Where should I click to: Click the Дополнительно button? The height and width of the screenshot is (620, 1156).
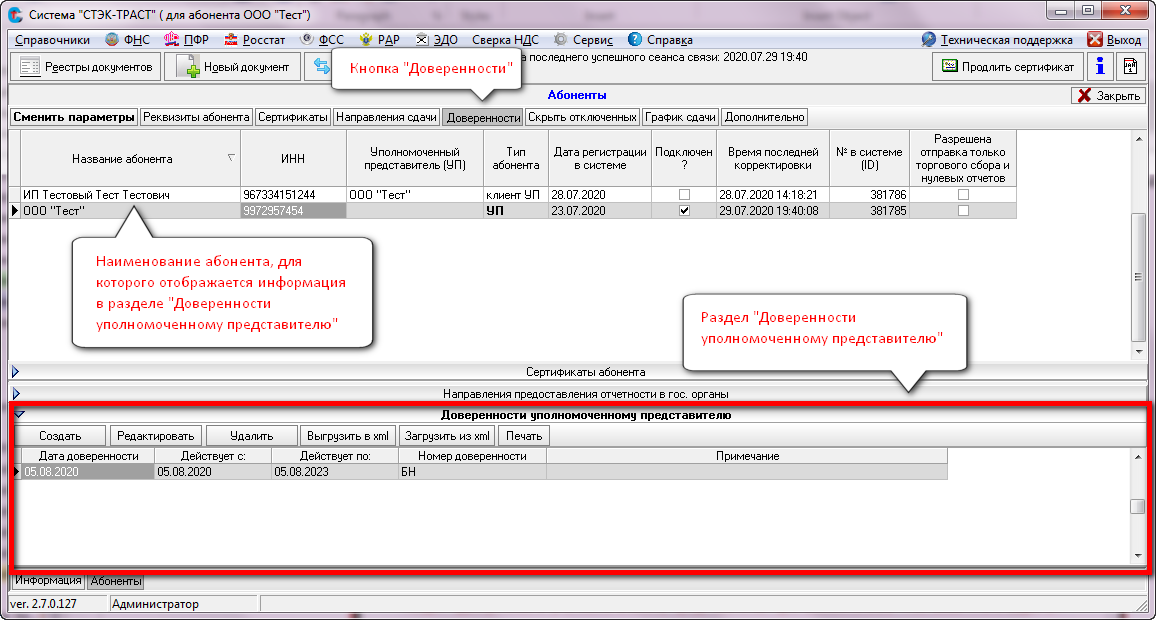click(765, 117)
